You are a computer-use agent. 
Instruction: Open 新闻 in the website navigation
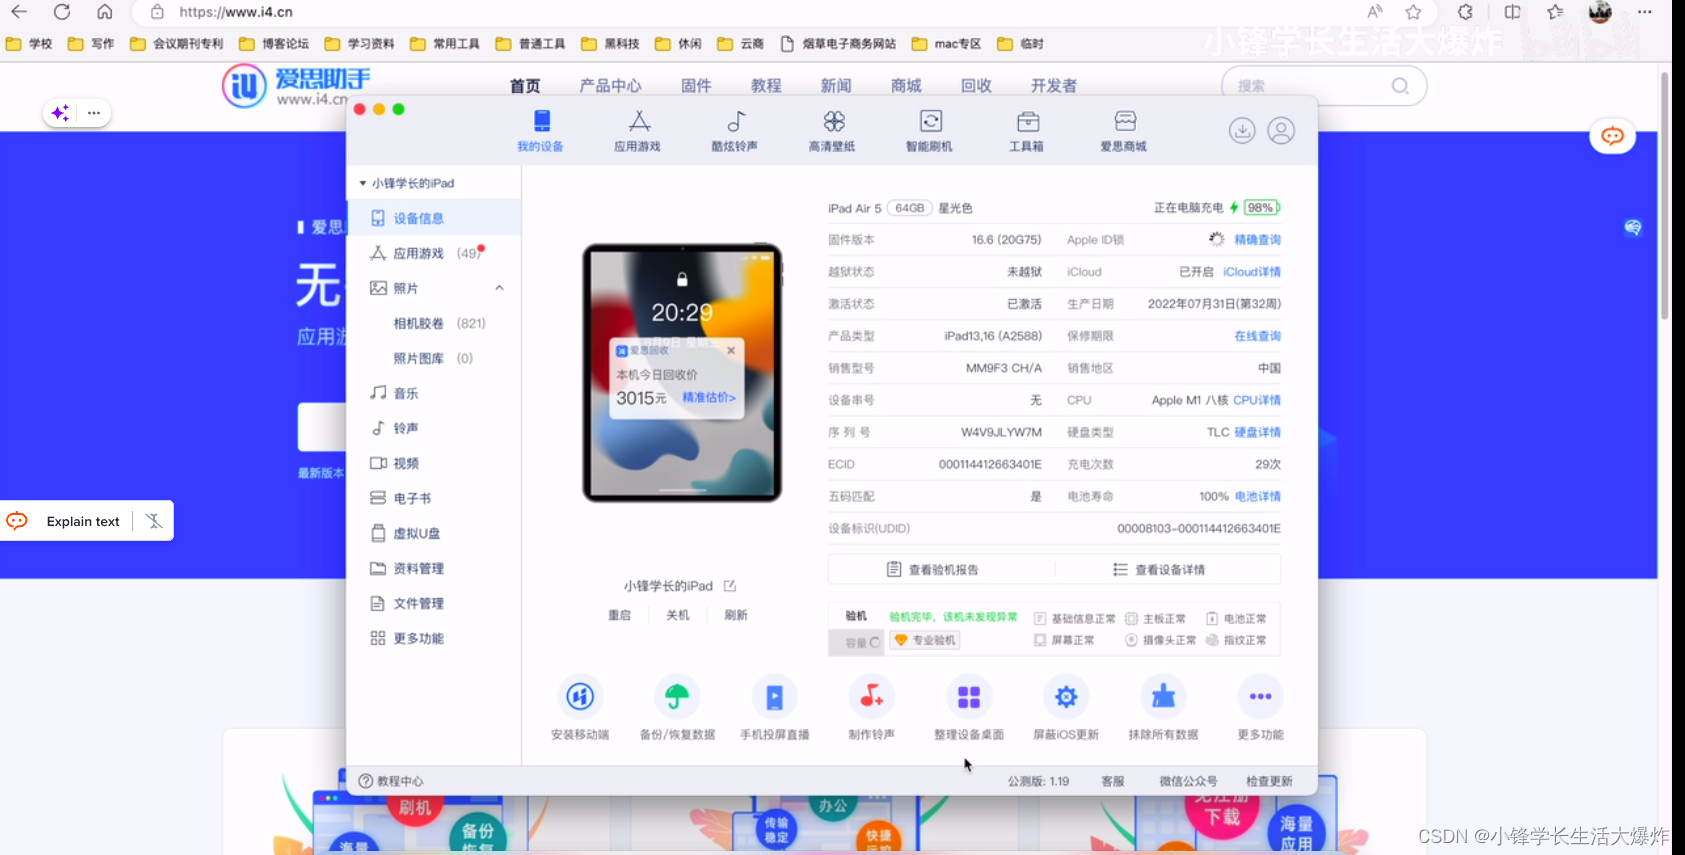coord(836,86)
